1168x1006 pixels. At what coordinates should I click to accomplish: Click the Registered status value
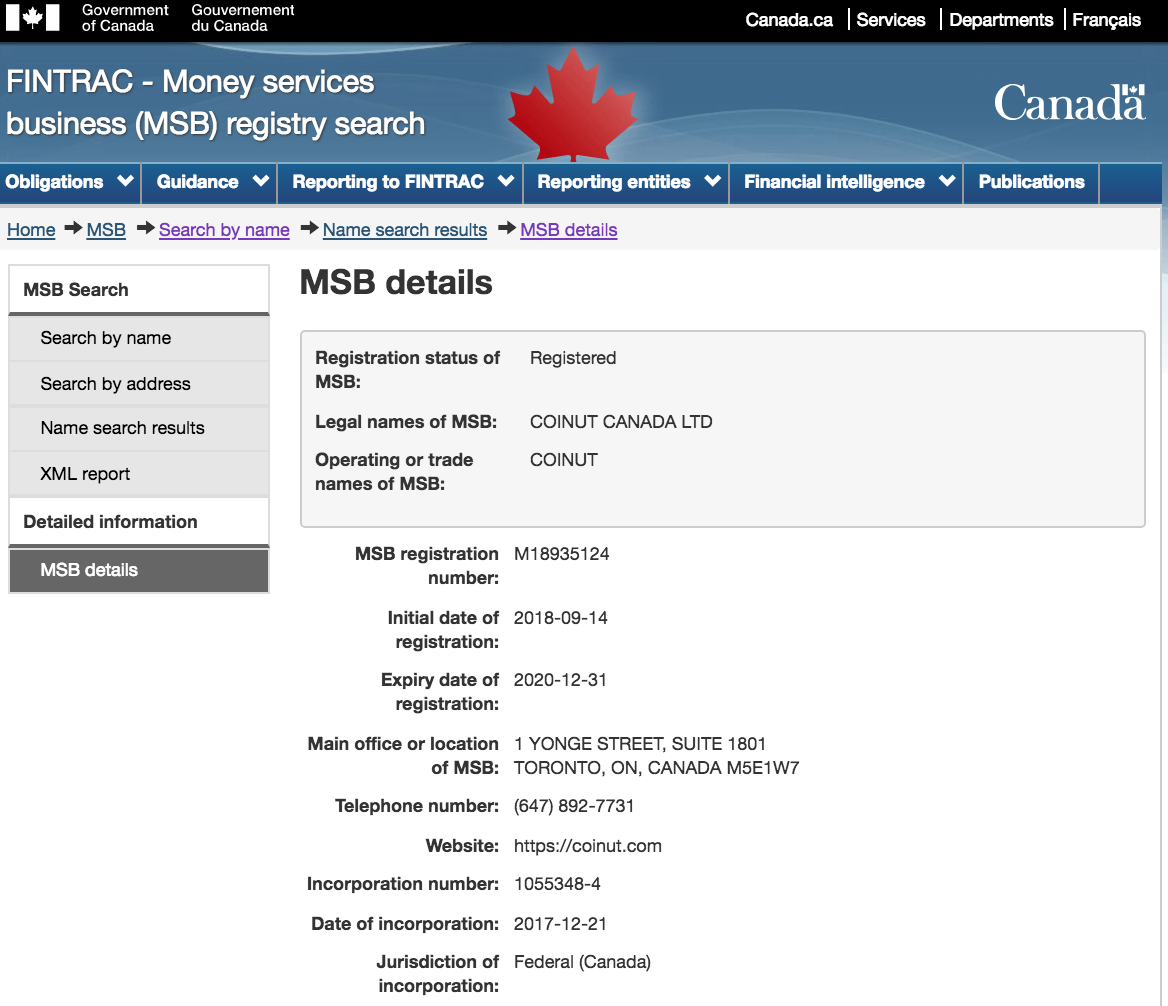point(573,358)
